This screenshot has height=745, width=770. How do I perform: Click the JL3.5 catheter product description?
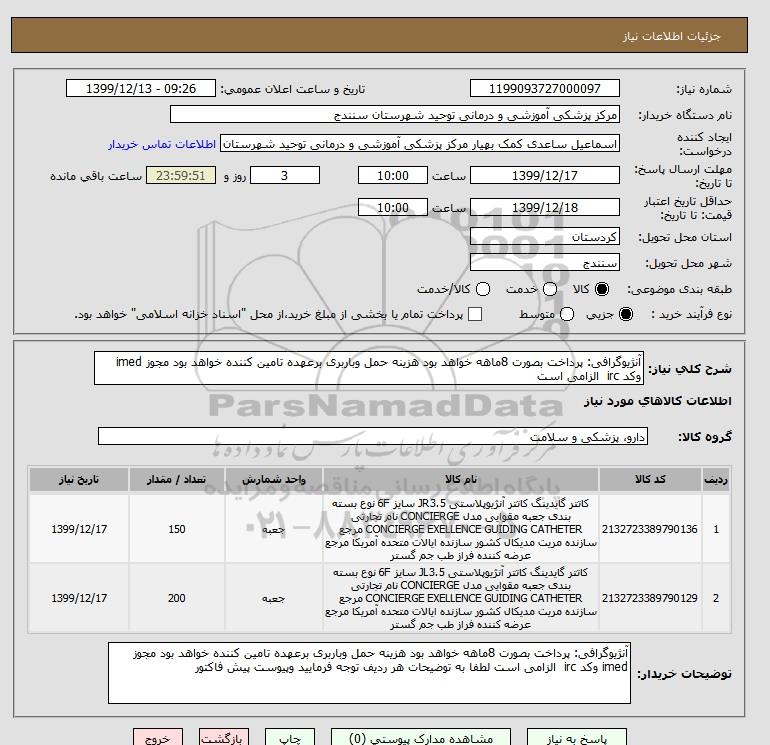[x=461, y=598]
